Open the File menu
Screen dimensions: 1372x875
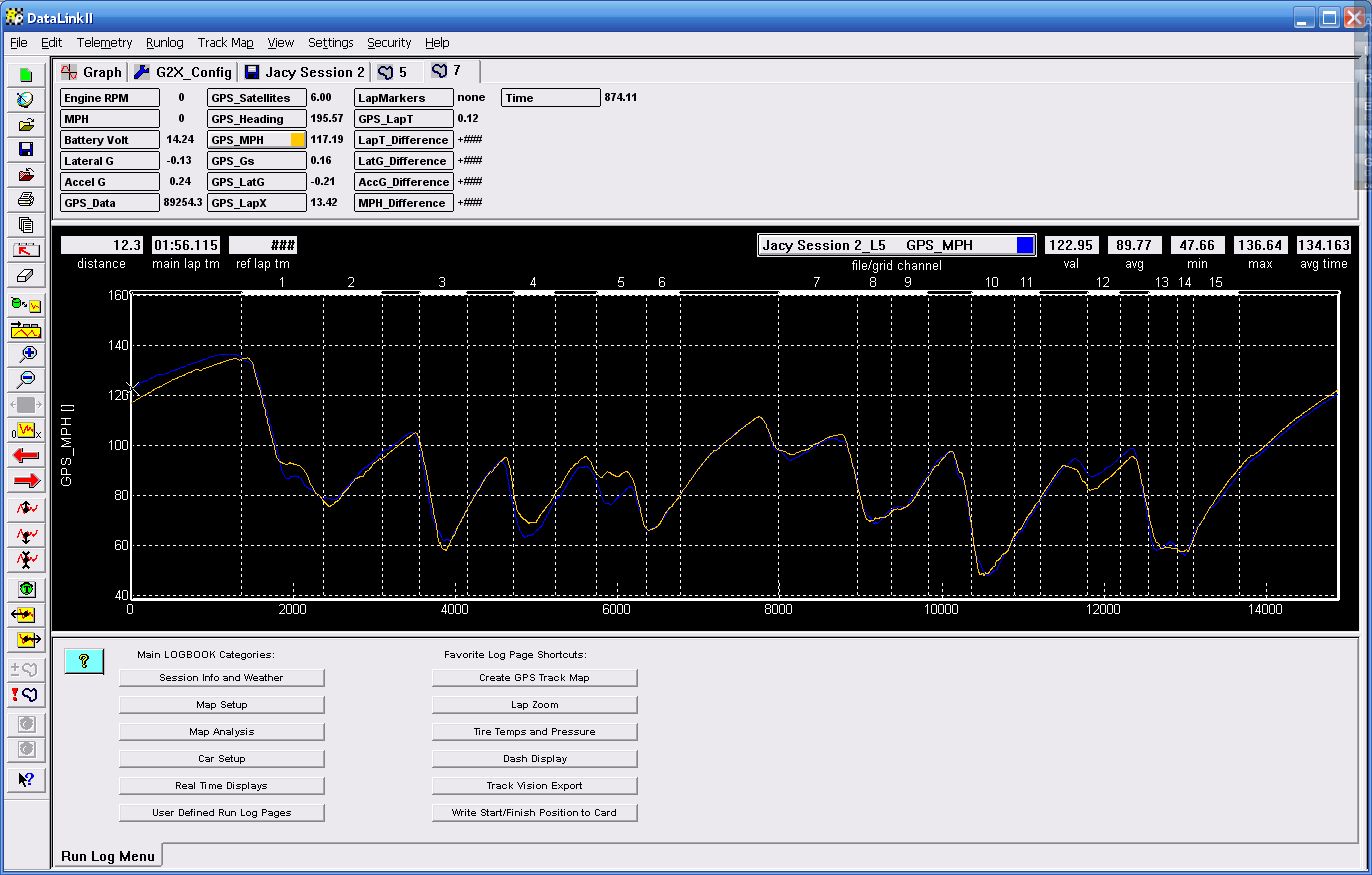18,43
